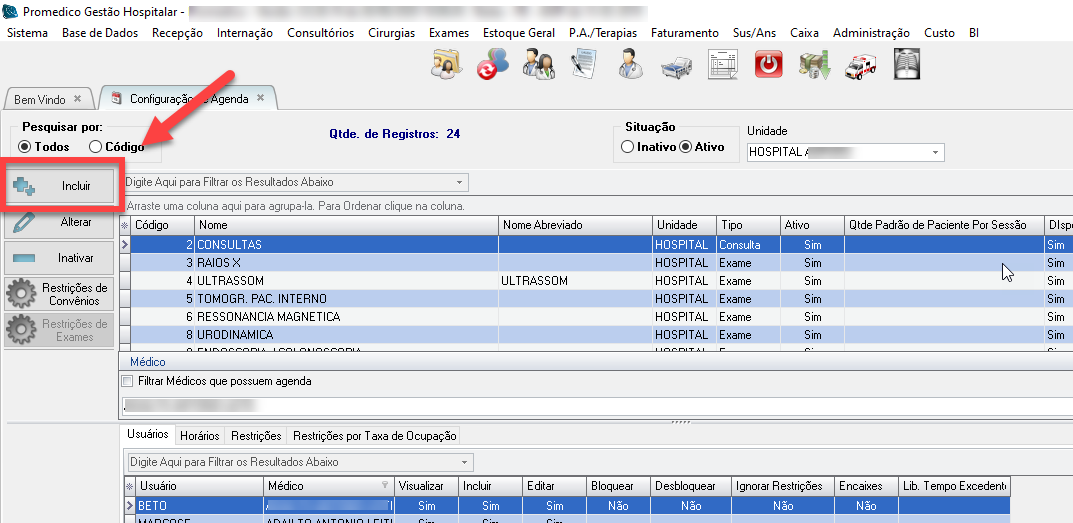Click the red power button icon
The width and height of the screenshot is (1073, 523).
coord(768,65)
